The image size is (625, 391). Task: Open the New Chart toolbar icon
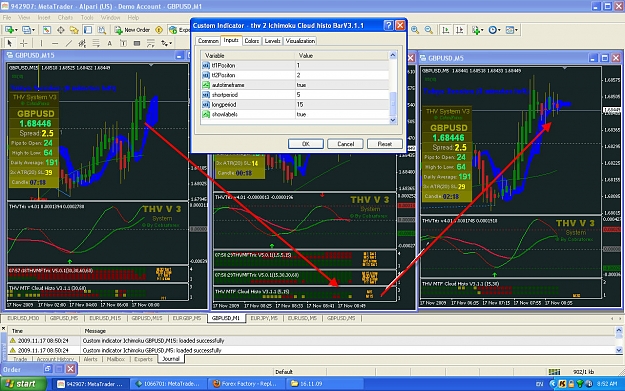coord(9,30)
